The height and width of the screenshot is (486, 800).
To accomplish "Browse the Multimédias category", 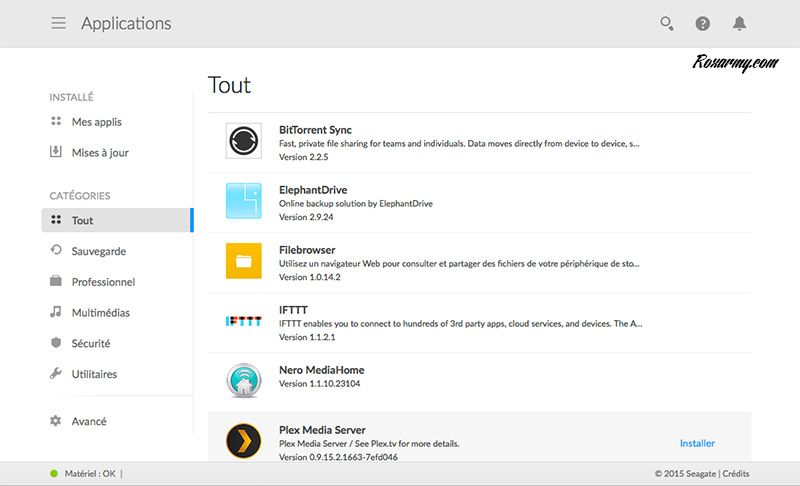I will point(100,313).
